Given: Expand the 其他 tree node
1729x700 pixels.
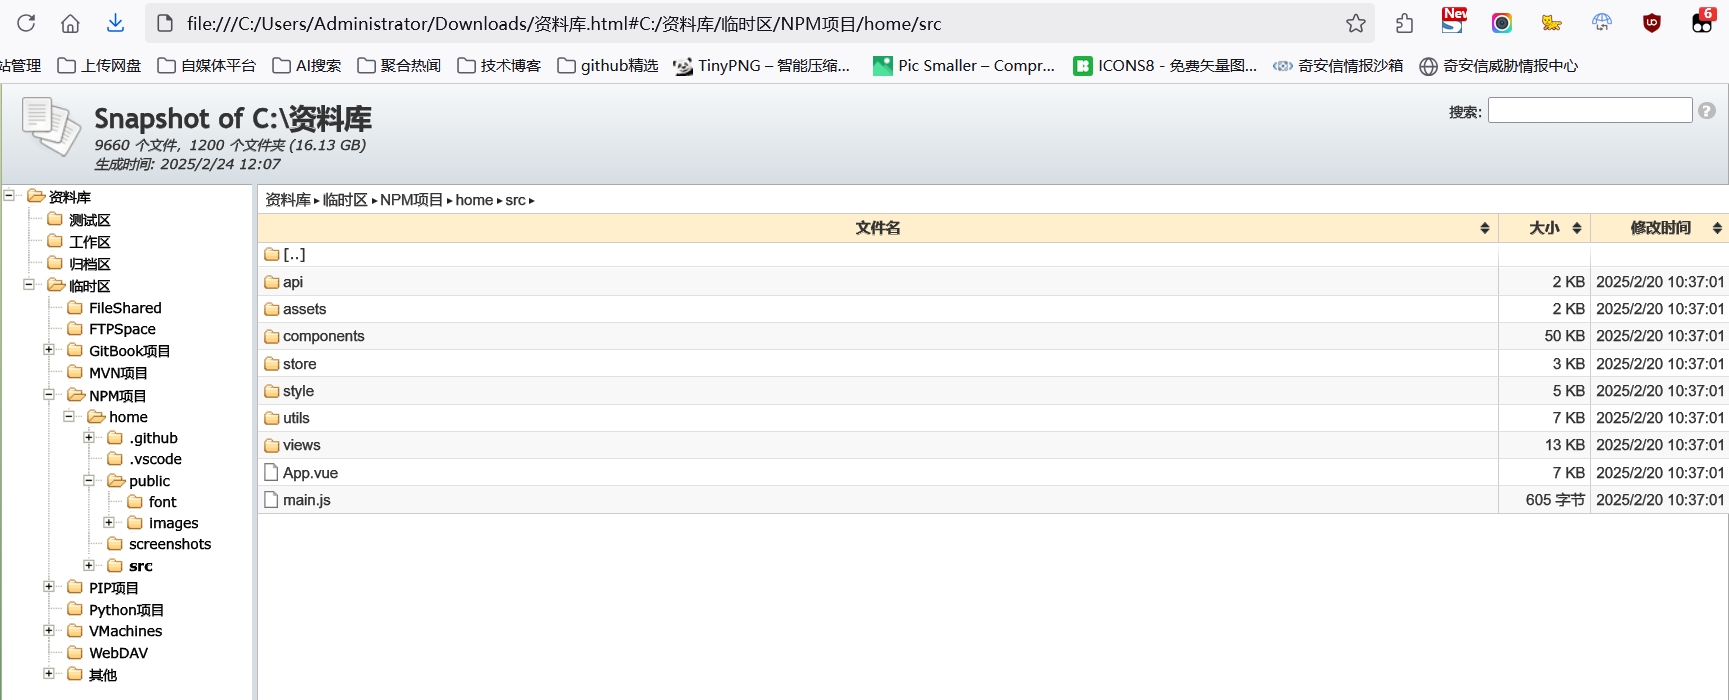Looking at the screenshot, I should click(49, 674).
